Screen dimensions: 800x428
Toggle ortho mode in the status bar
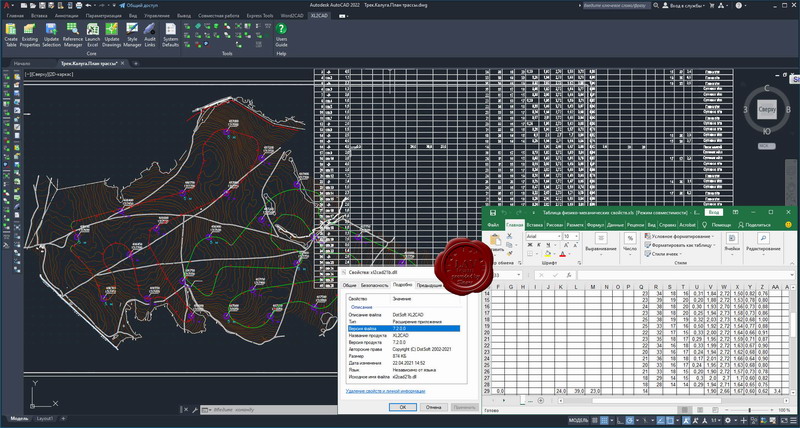tap(621, 420)
